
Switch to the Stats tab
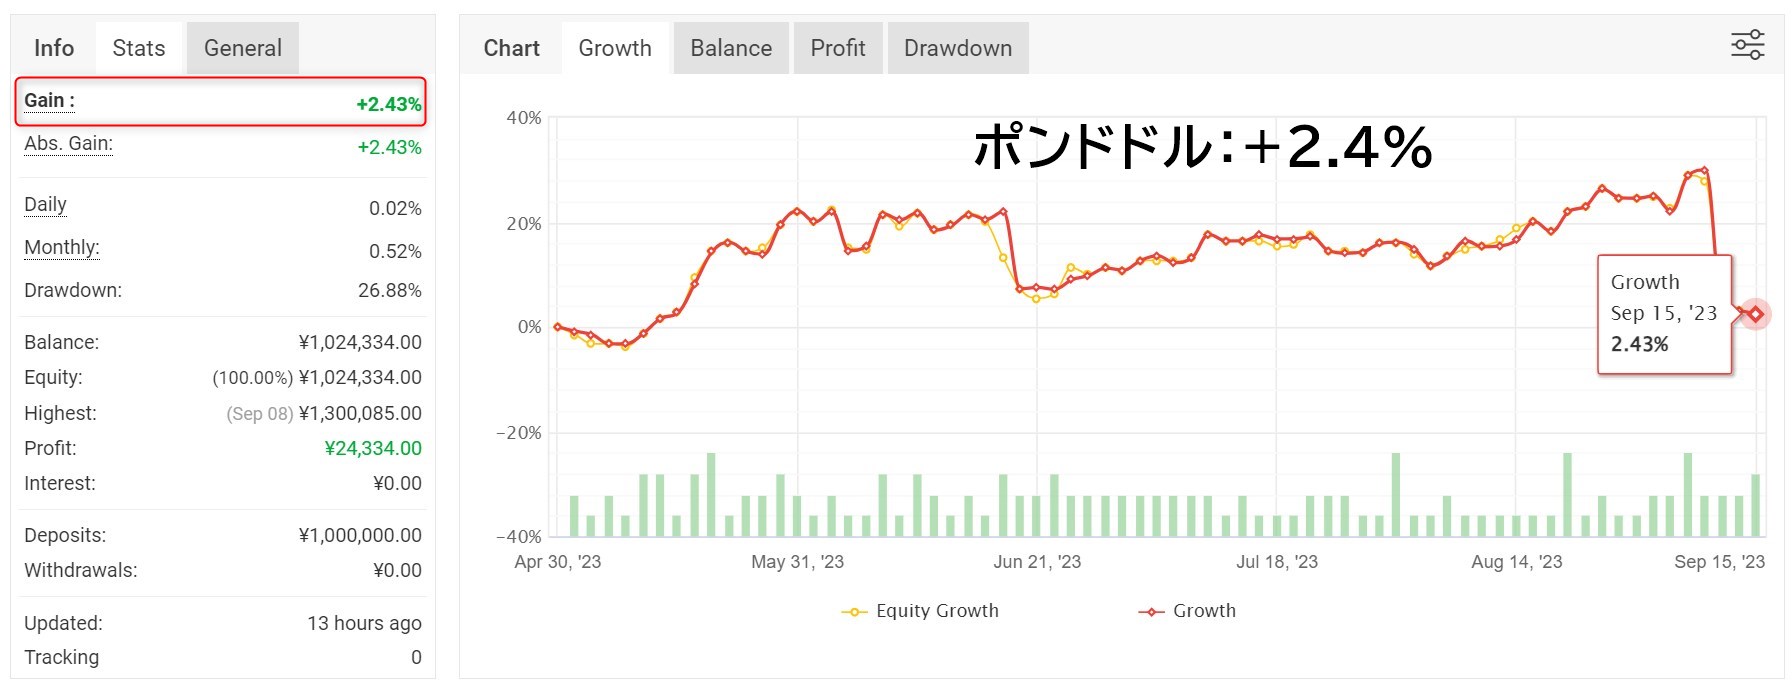[139, 48]
